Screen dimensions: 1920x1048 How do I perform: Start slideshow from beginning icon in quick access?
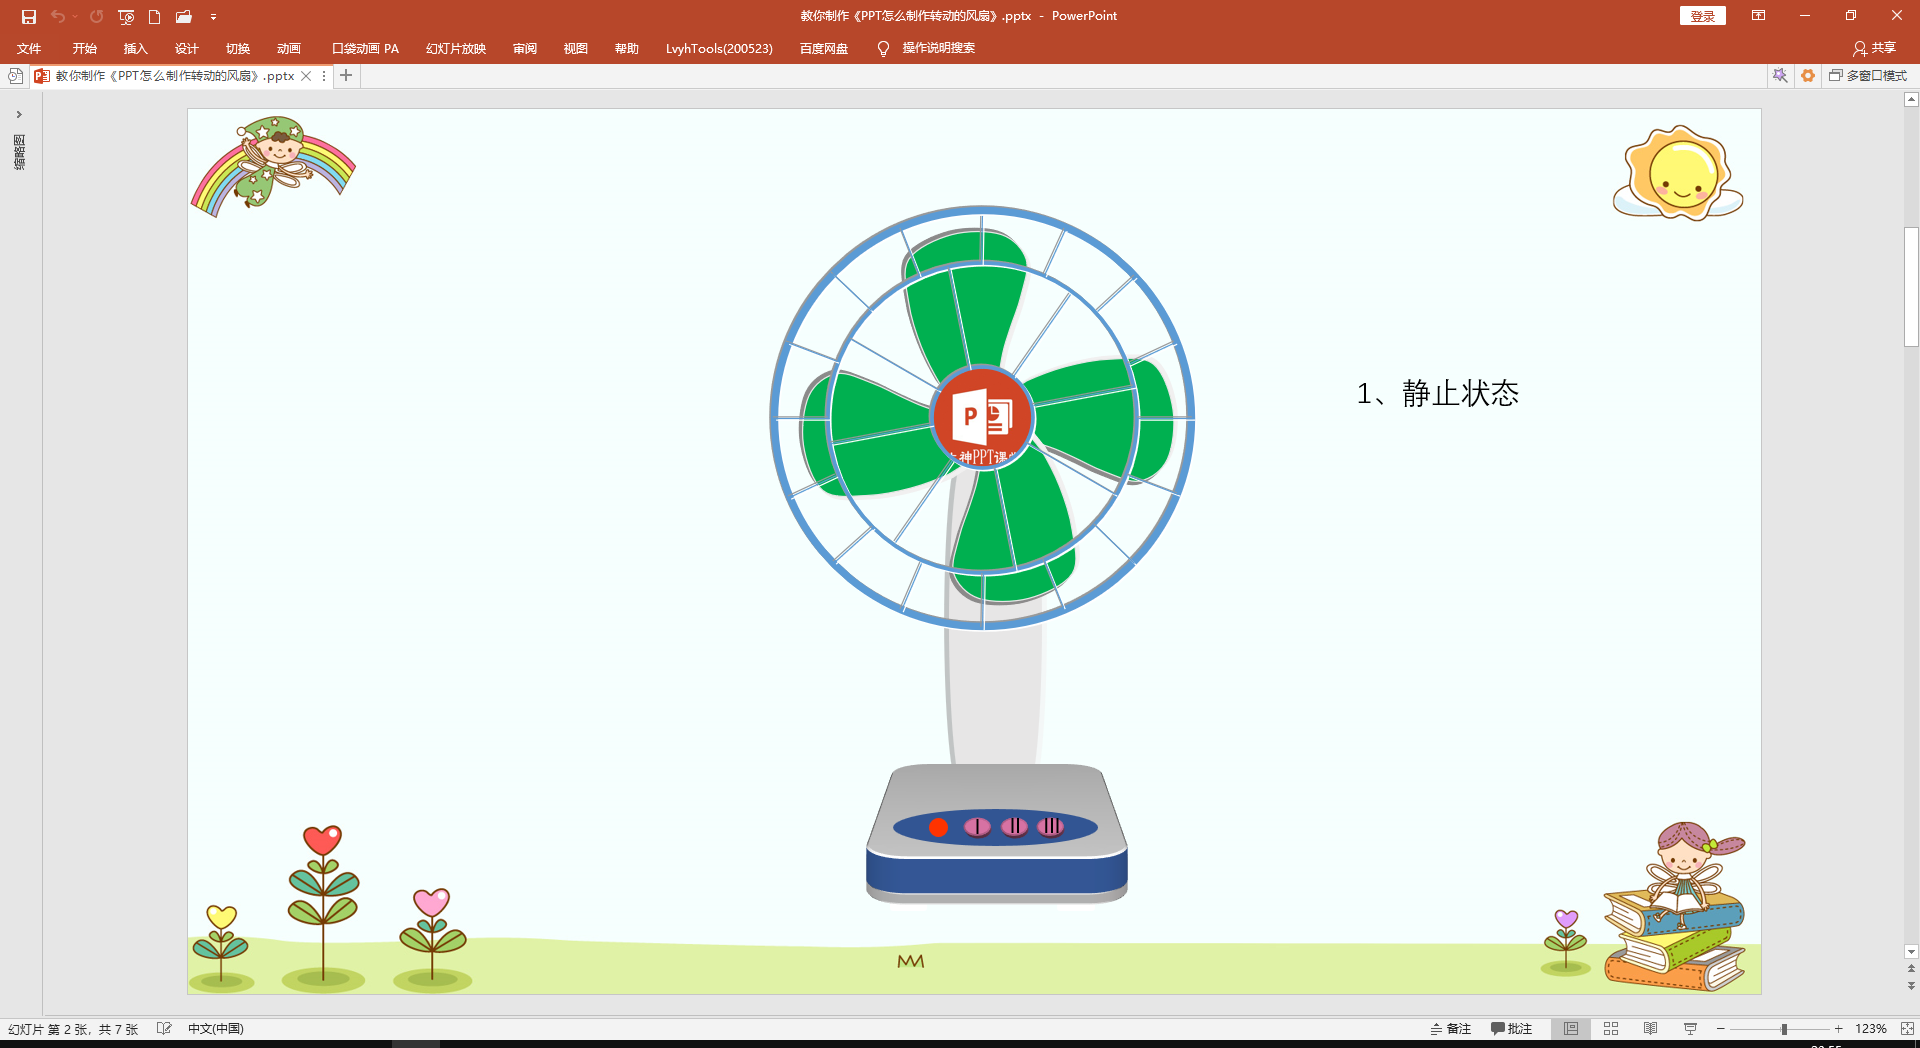(126, 16)
